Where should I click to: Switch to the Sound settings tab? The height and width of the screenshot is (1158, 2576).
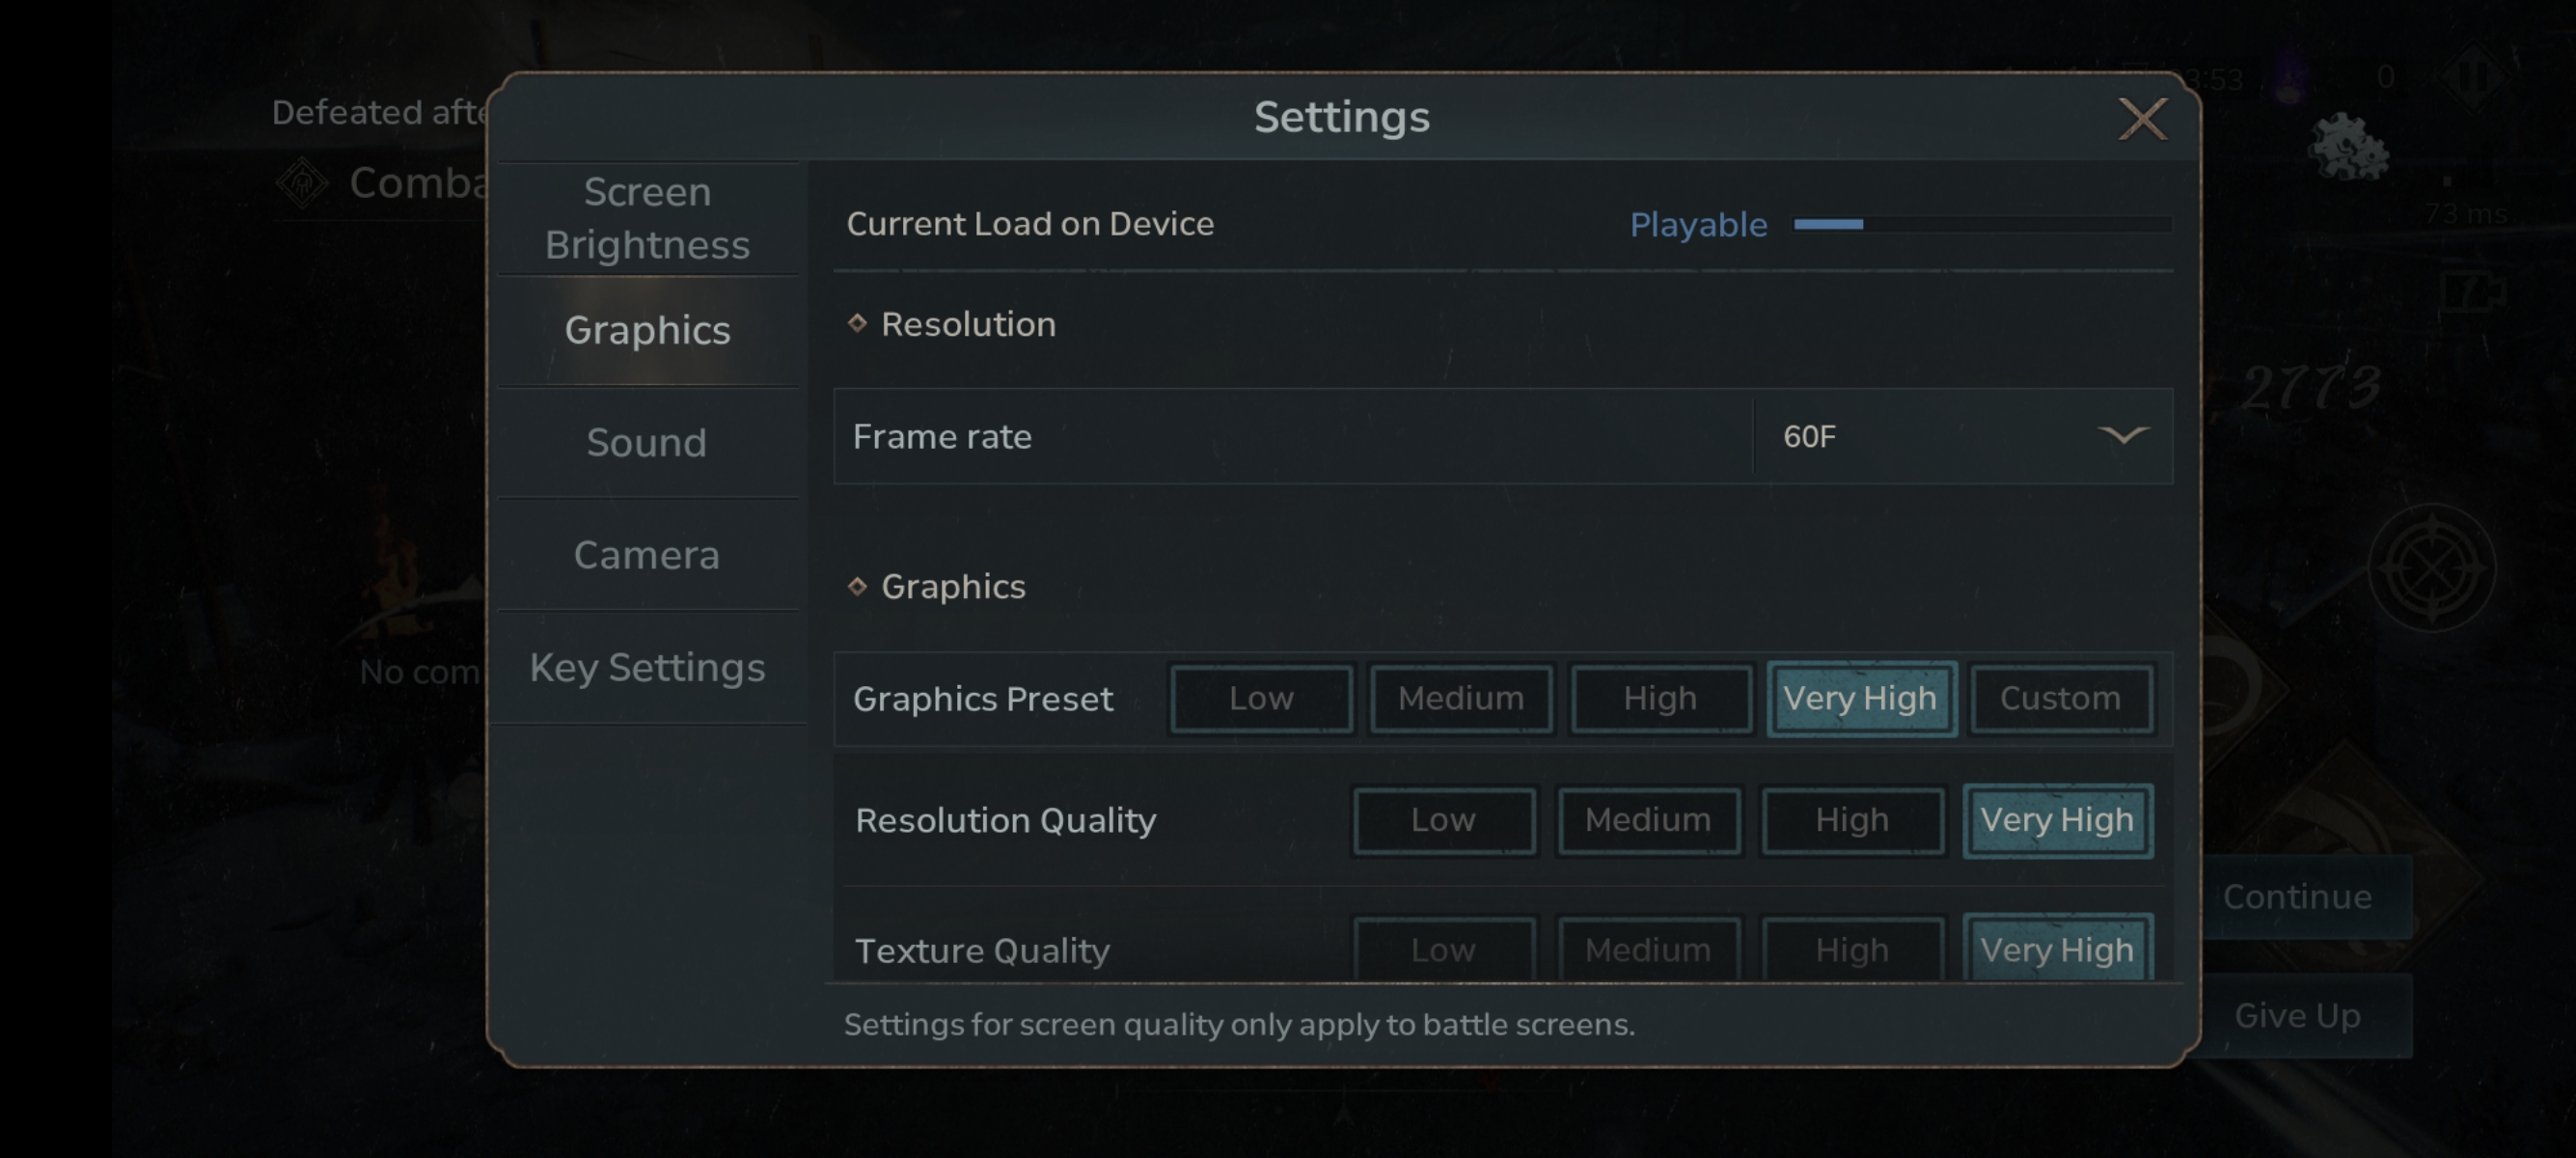coord(647,442)
